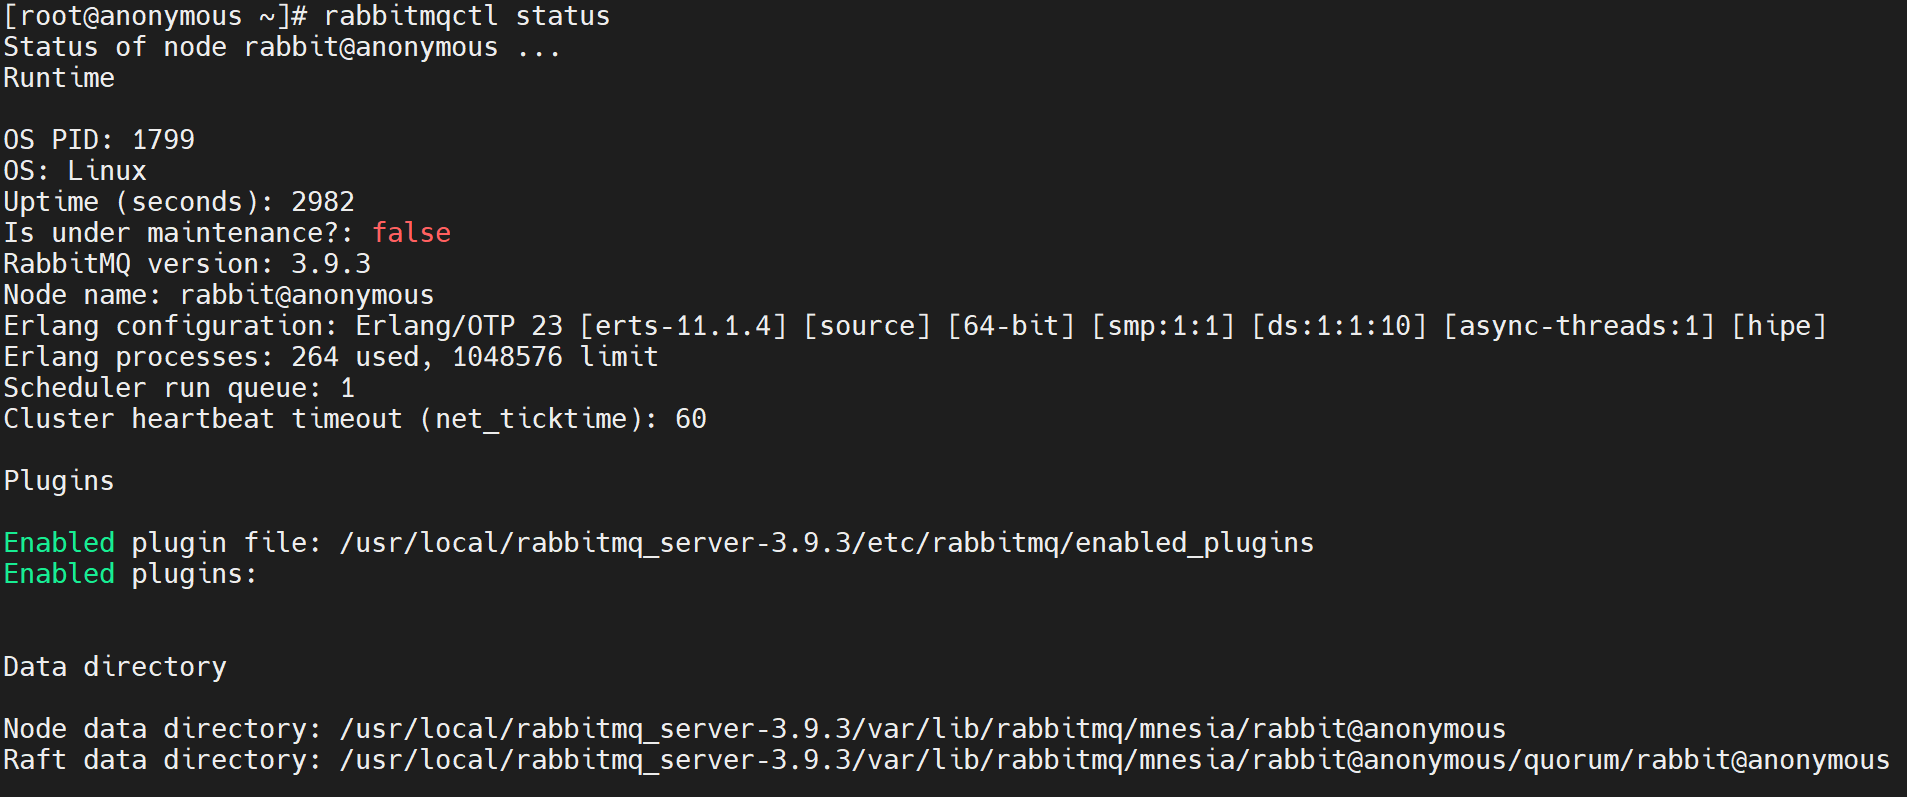The width and height of the screenshot is (1907, 797).
Task: Click the 'Enabled plugins:' line
Action: [x=130, y=574]
